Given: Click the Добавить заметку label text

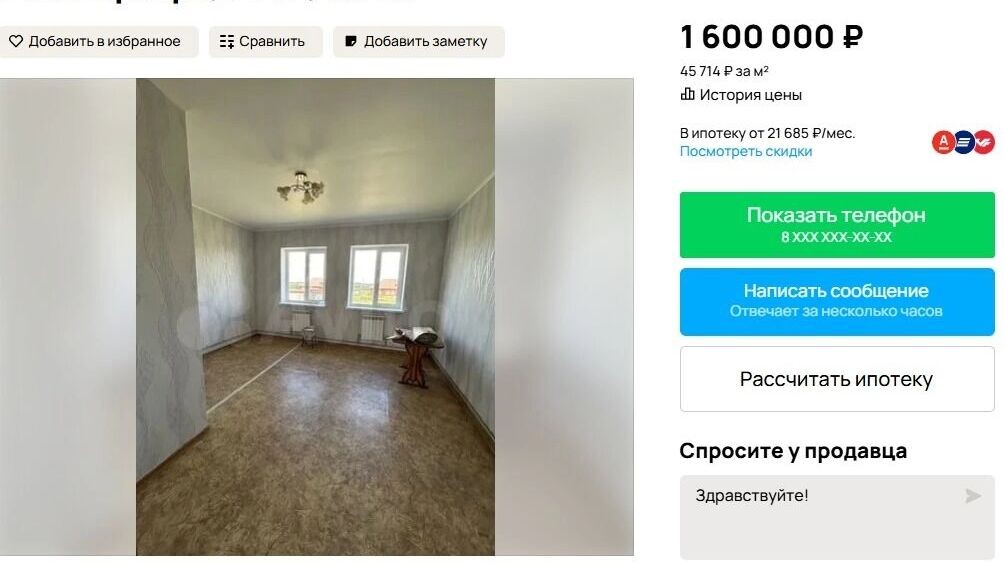Looking at the screenshot, I should tap(425, 42).
